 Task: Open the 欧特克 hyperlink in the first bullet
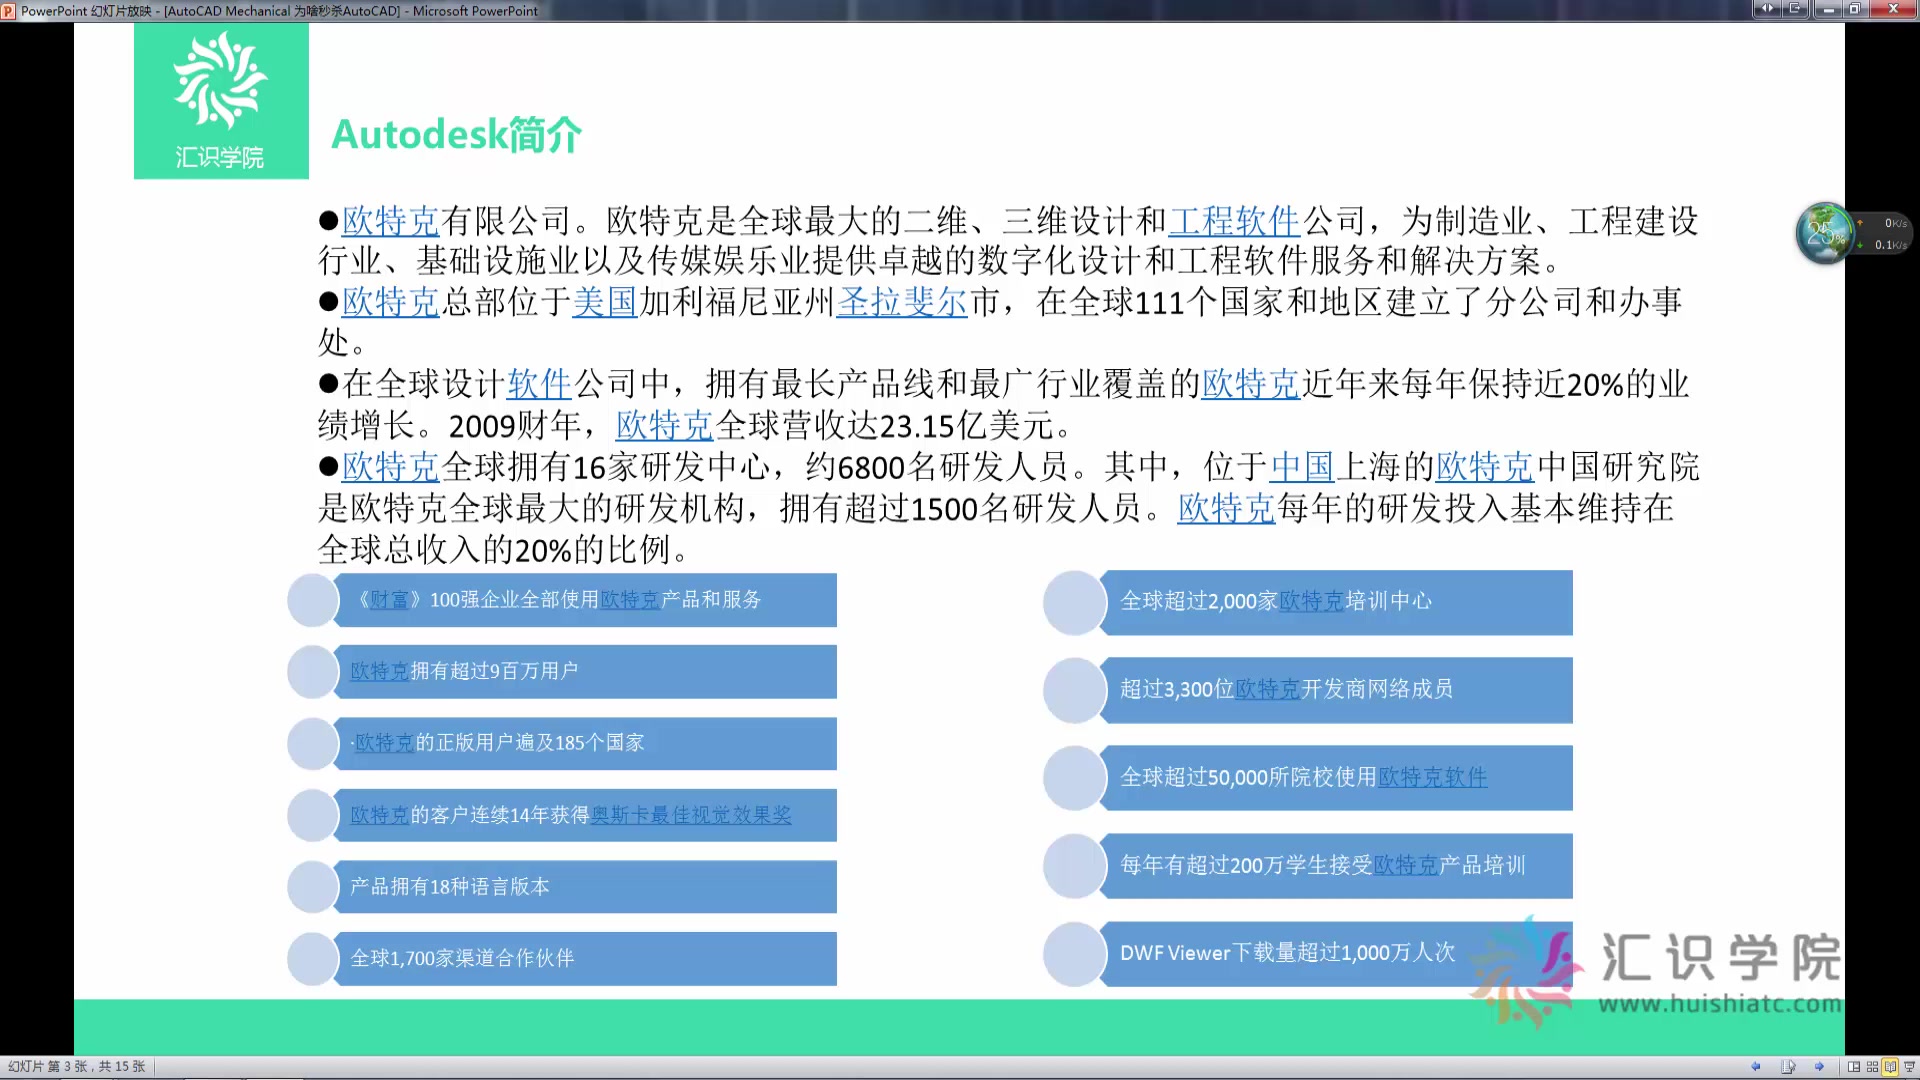390,222
